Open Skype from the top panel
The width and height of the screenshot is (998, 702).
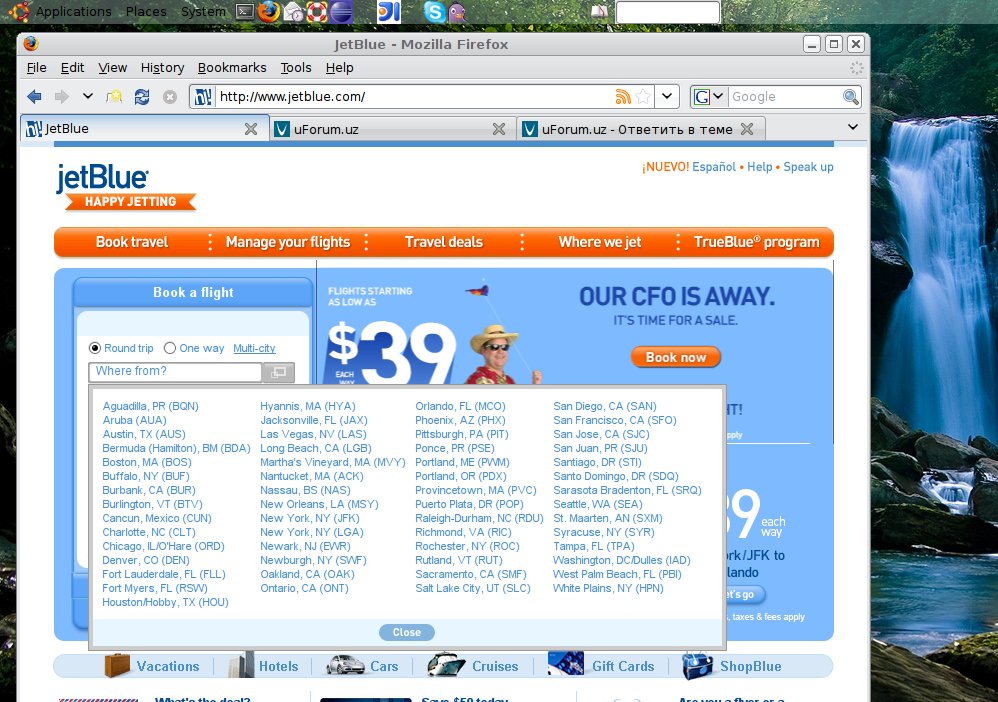coord(435,11)
